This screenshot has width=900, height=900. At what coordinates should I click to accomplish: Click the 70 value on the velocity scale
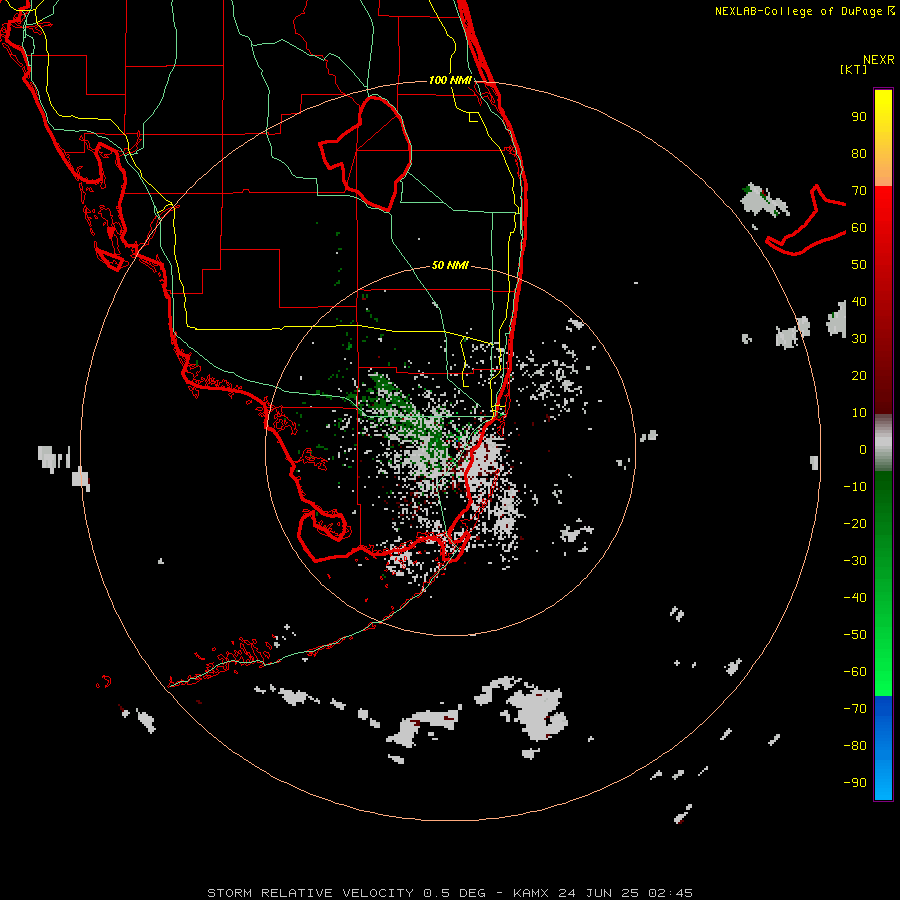click(x=859, y=191)
